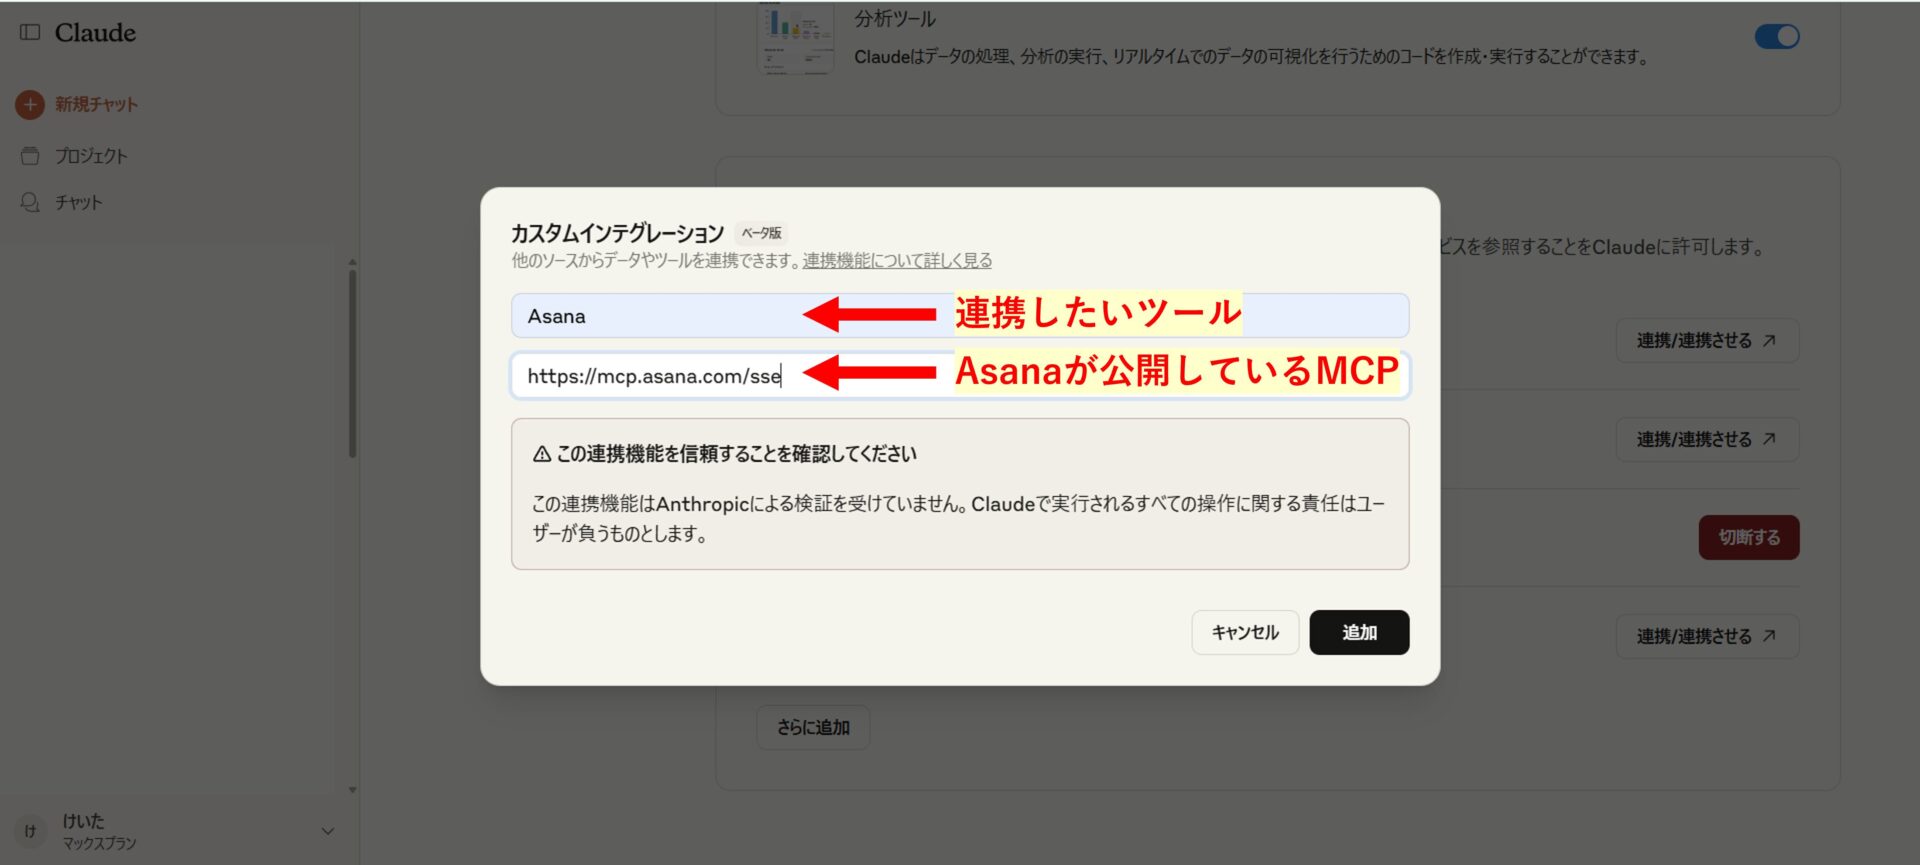Click the integration name field containing Asana

960,316
